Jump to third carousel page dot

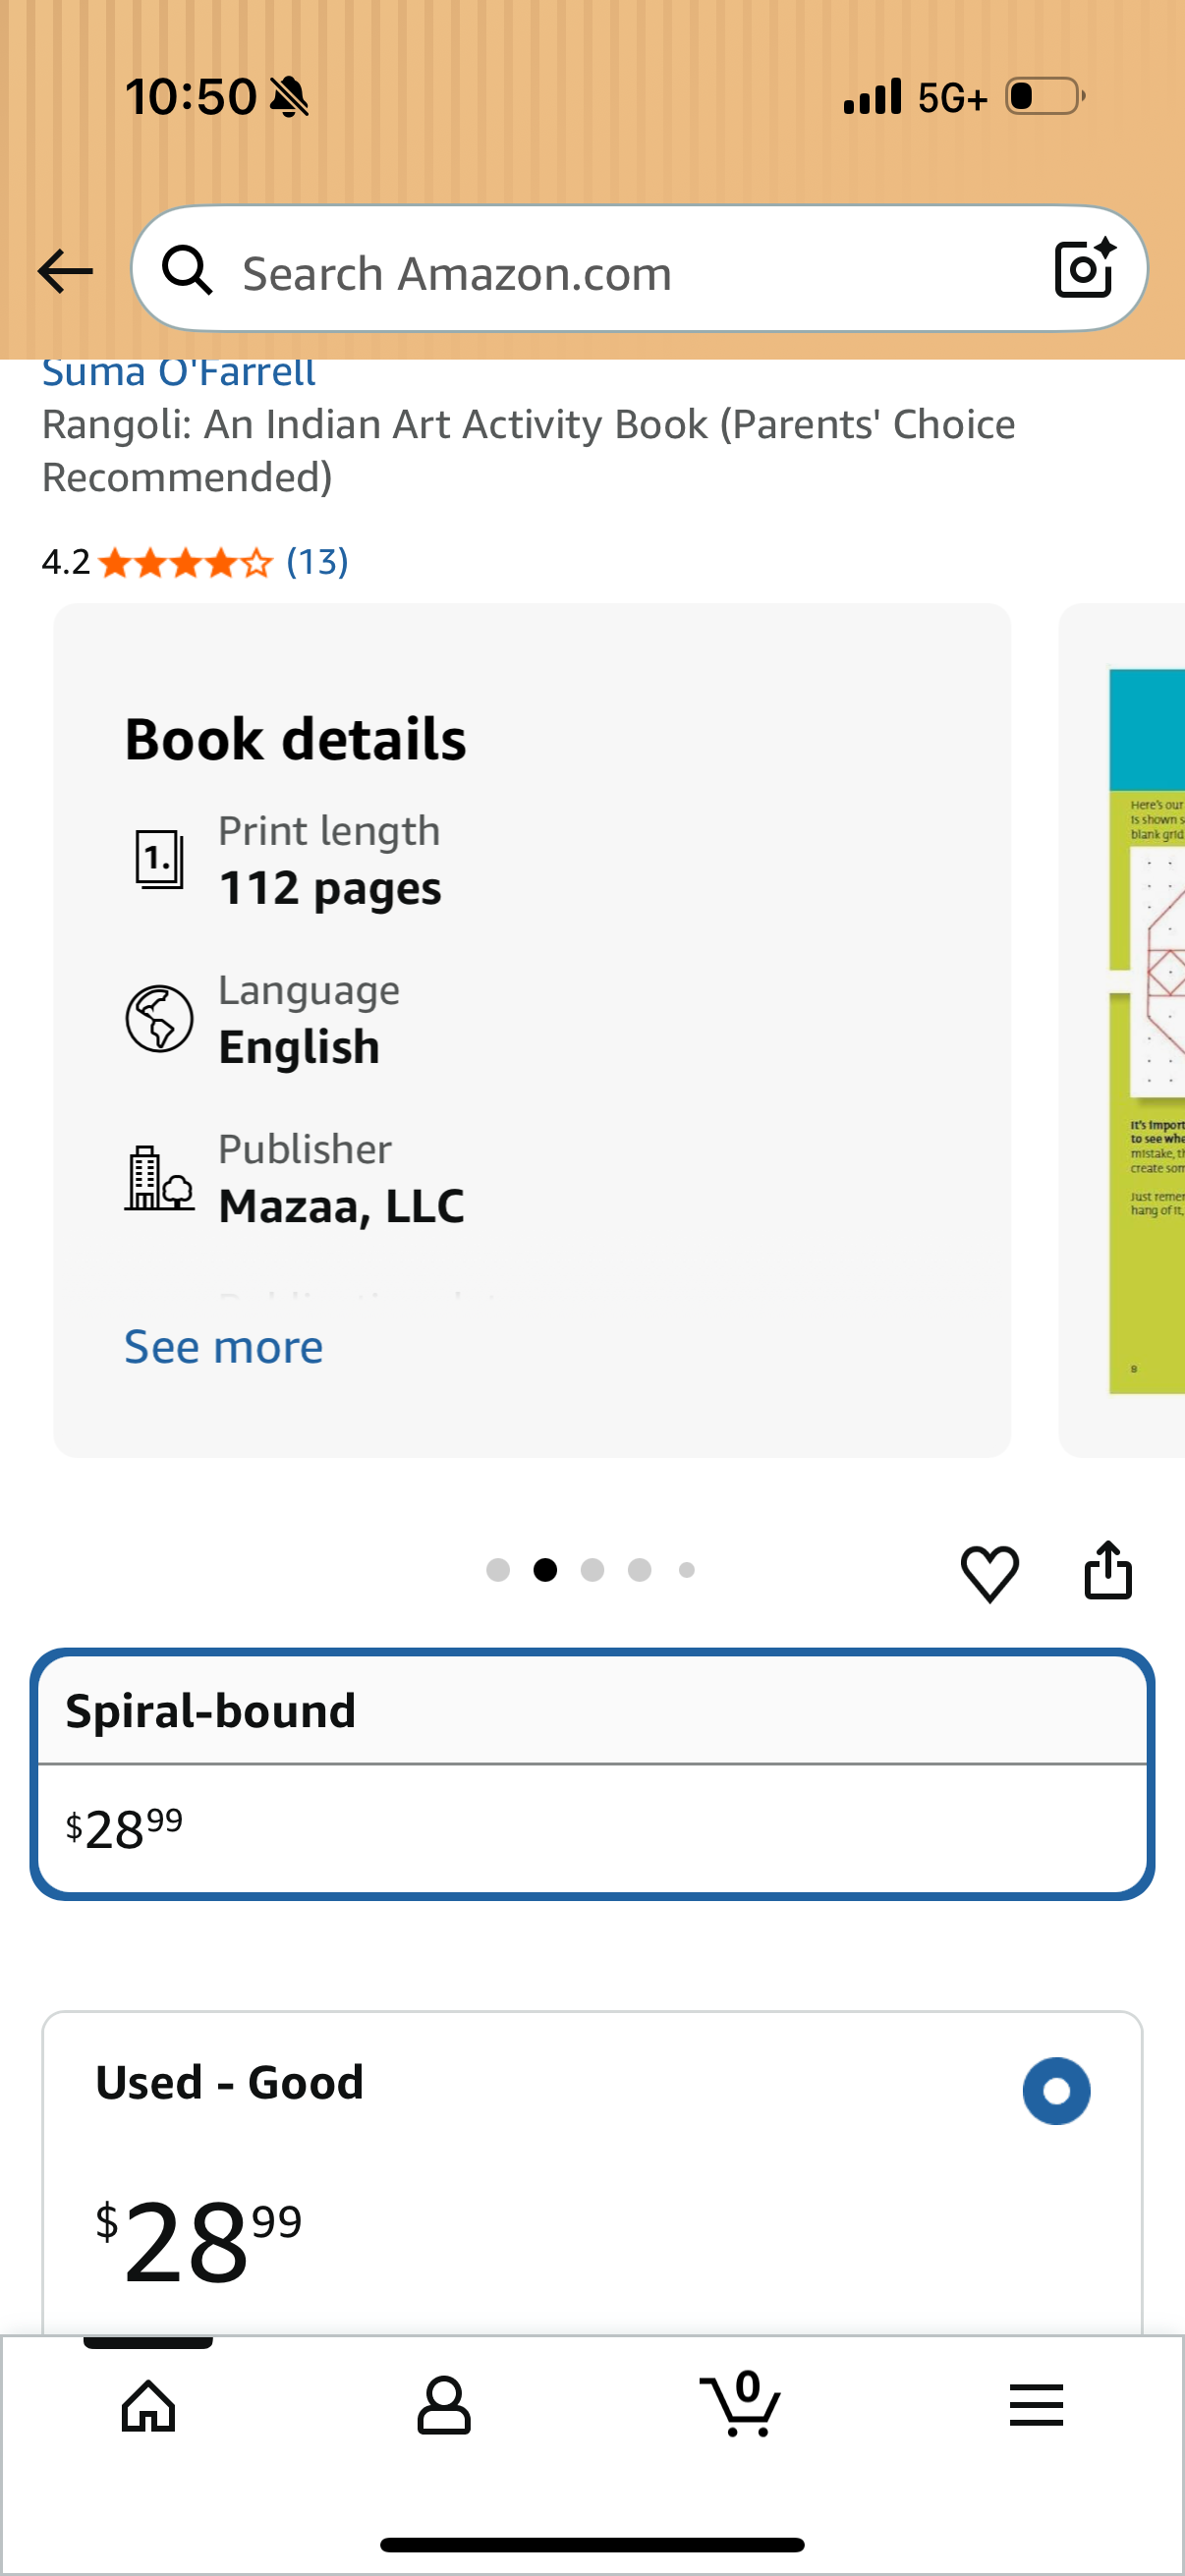pos(592,1570)
